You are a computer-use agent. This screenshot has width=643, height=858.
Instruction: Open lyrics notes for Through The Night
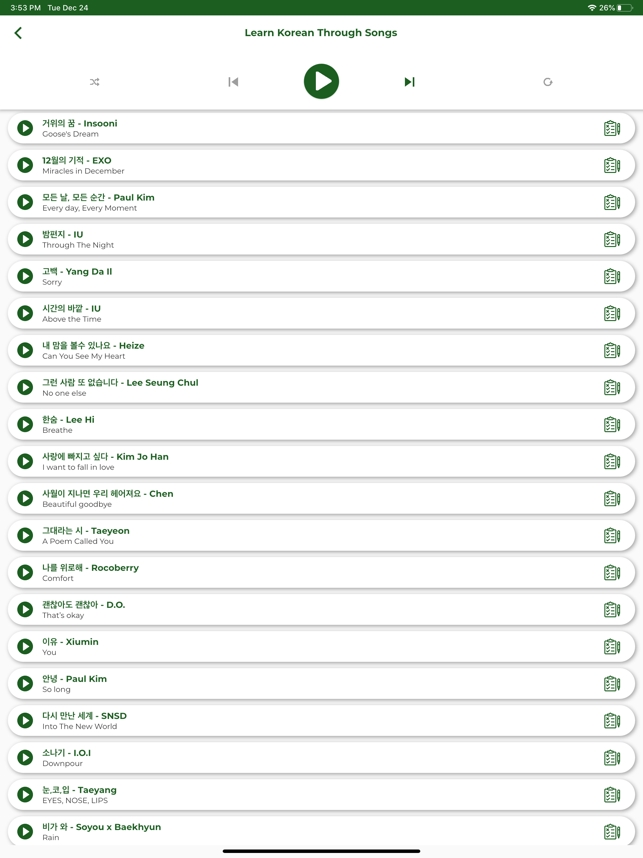[612, 239]
